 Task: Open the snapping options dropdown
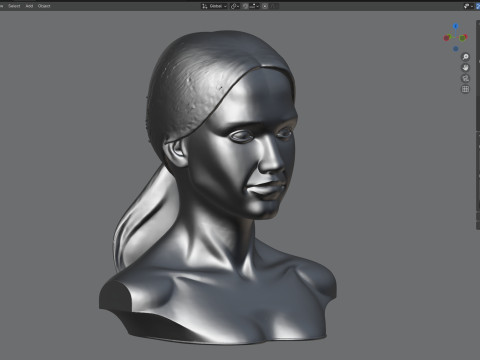point(254,6)
